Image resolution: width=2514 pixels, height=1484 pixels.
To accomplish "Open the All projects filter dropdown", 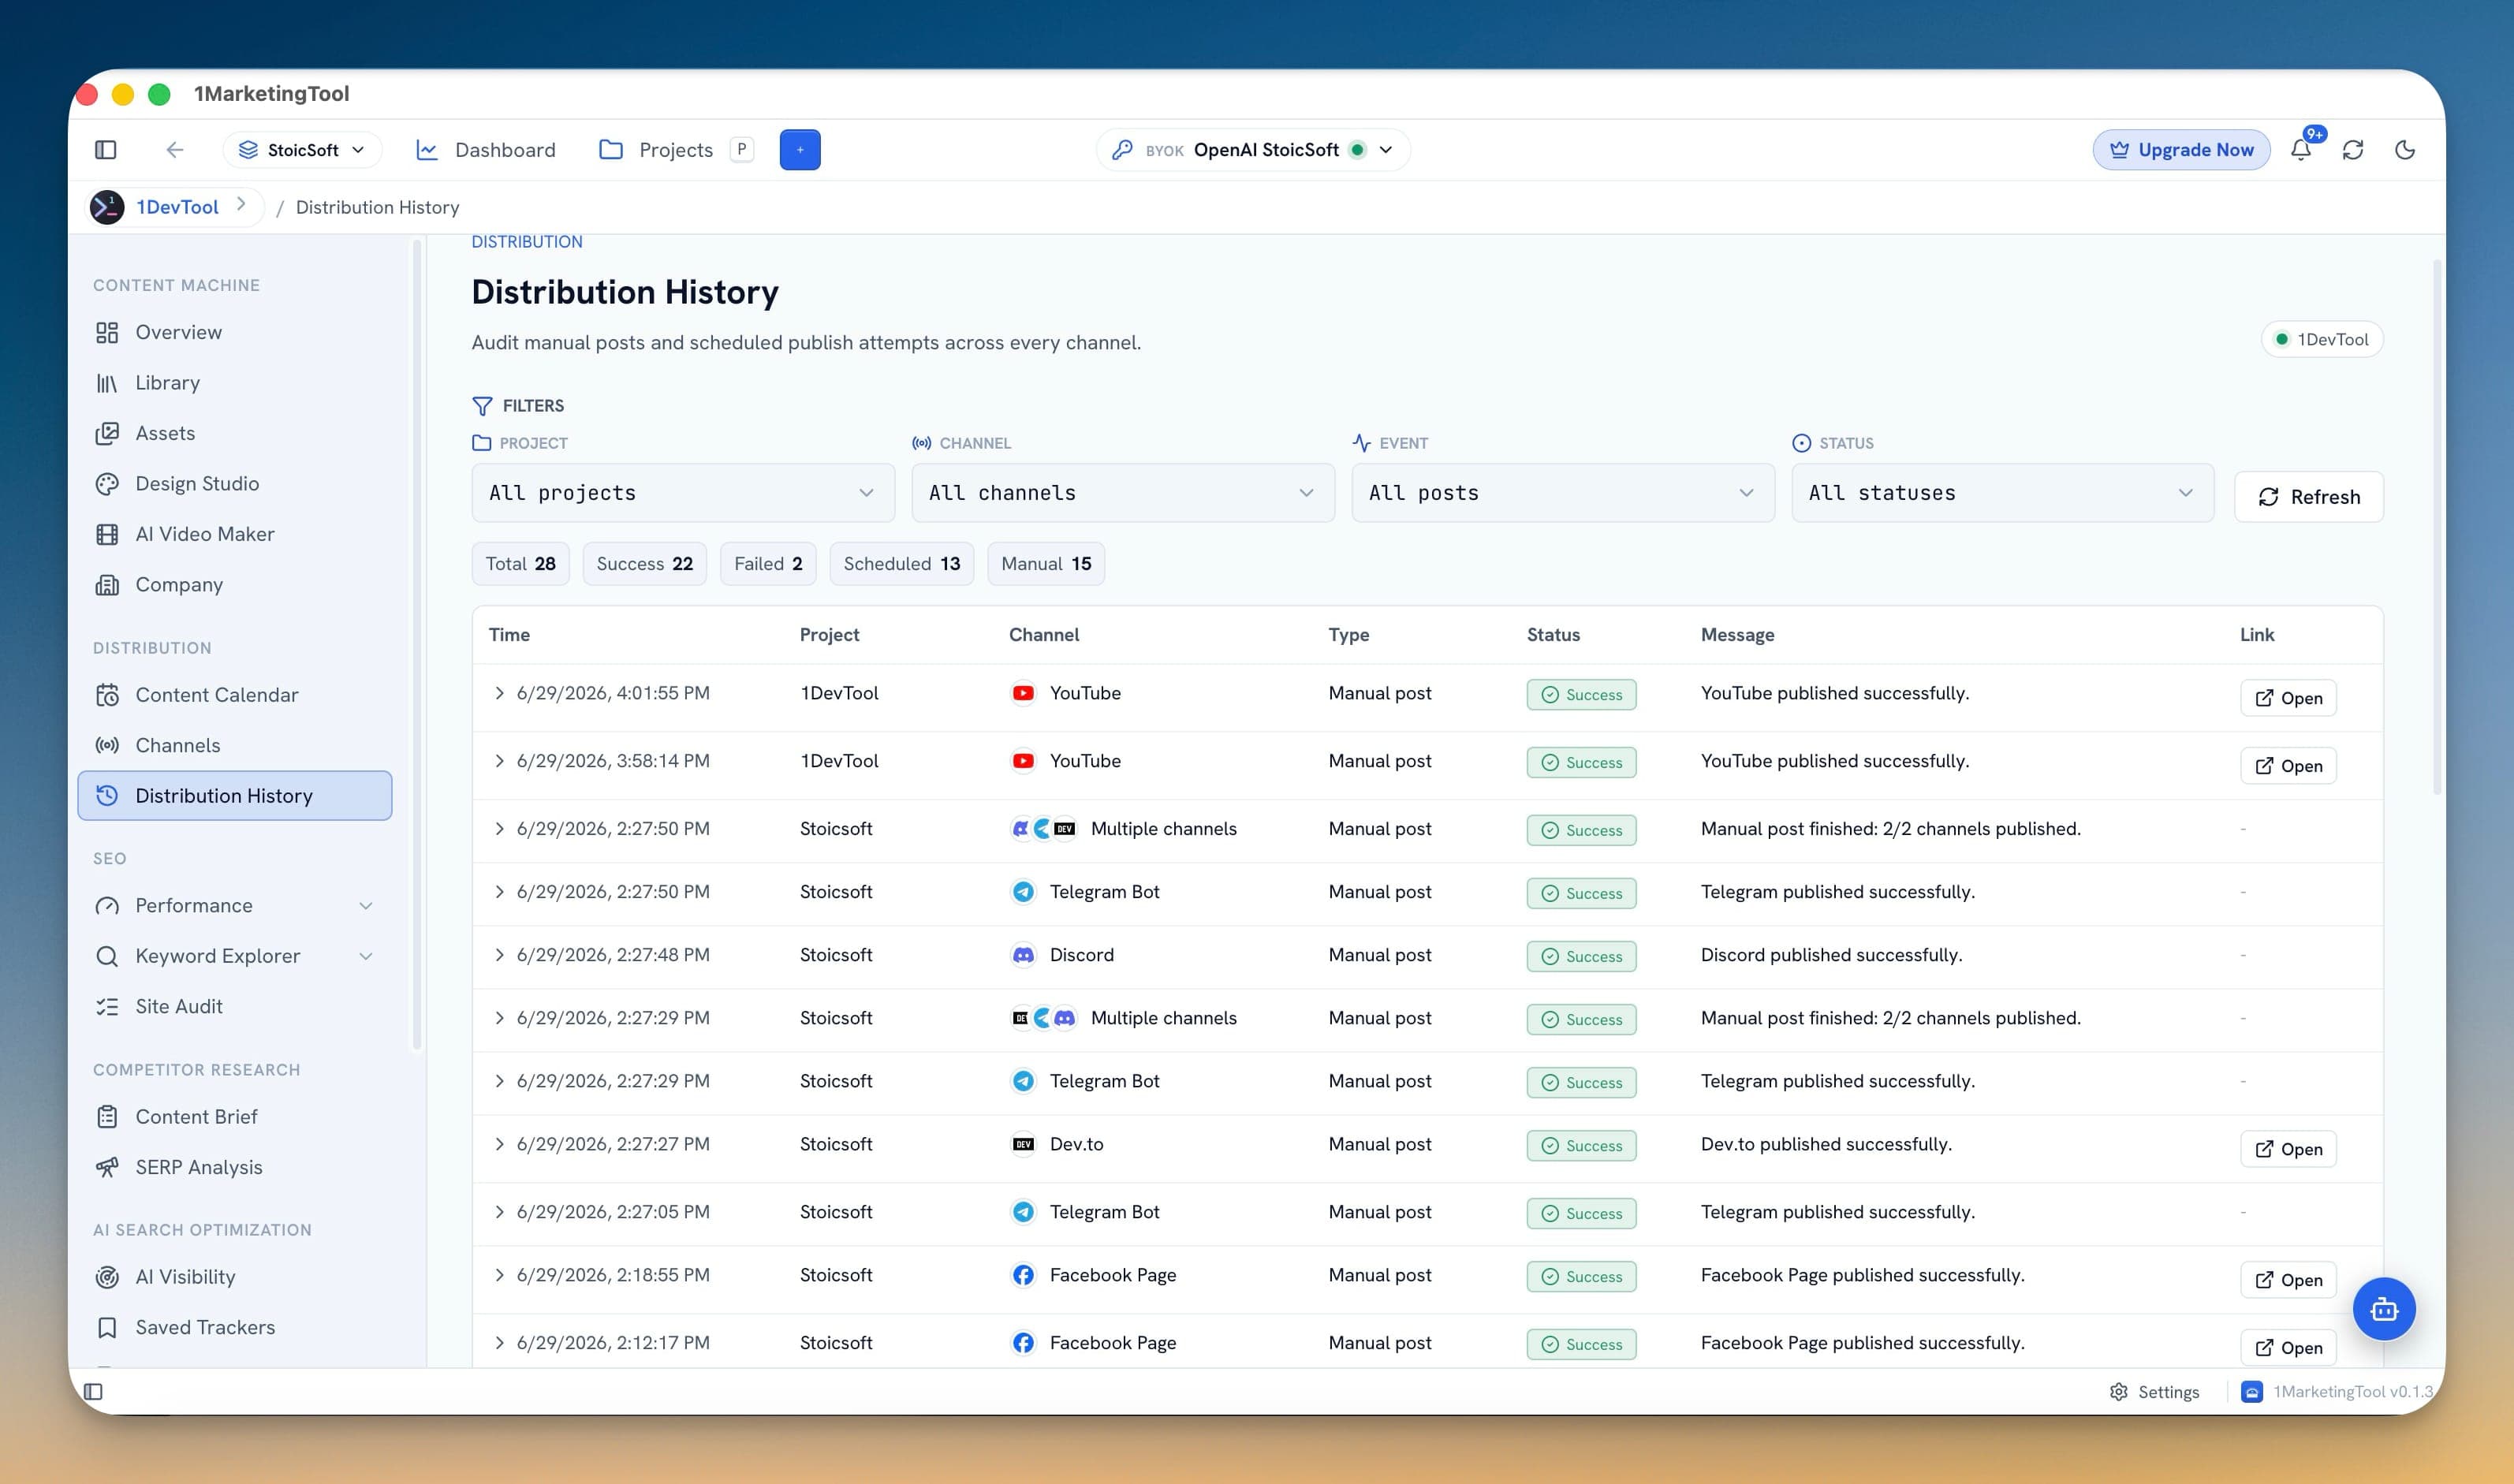I will 683,493.
